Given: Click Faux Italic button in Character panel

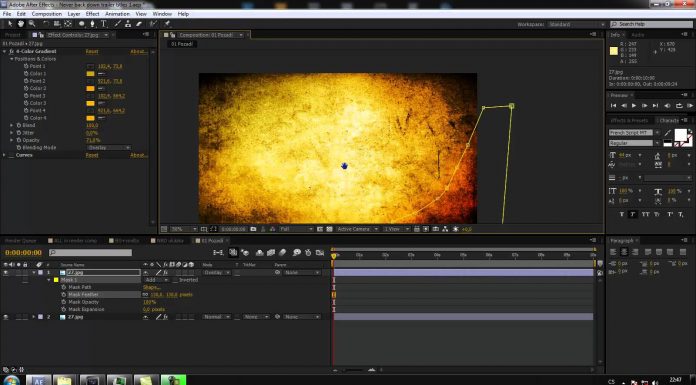Looking at the screenshot, I should point(633,214).
